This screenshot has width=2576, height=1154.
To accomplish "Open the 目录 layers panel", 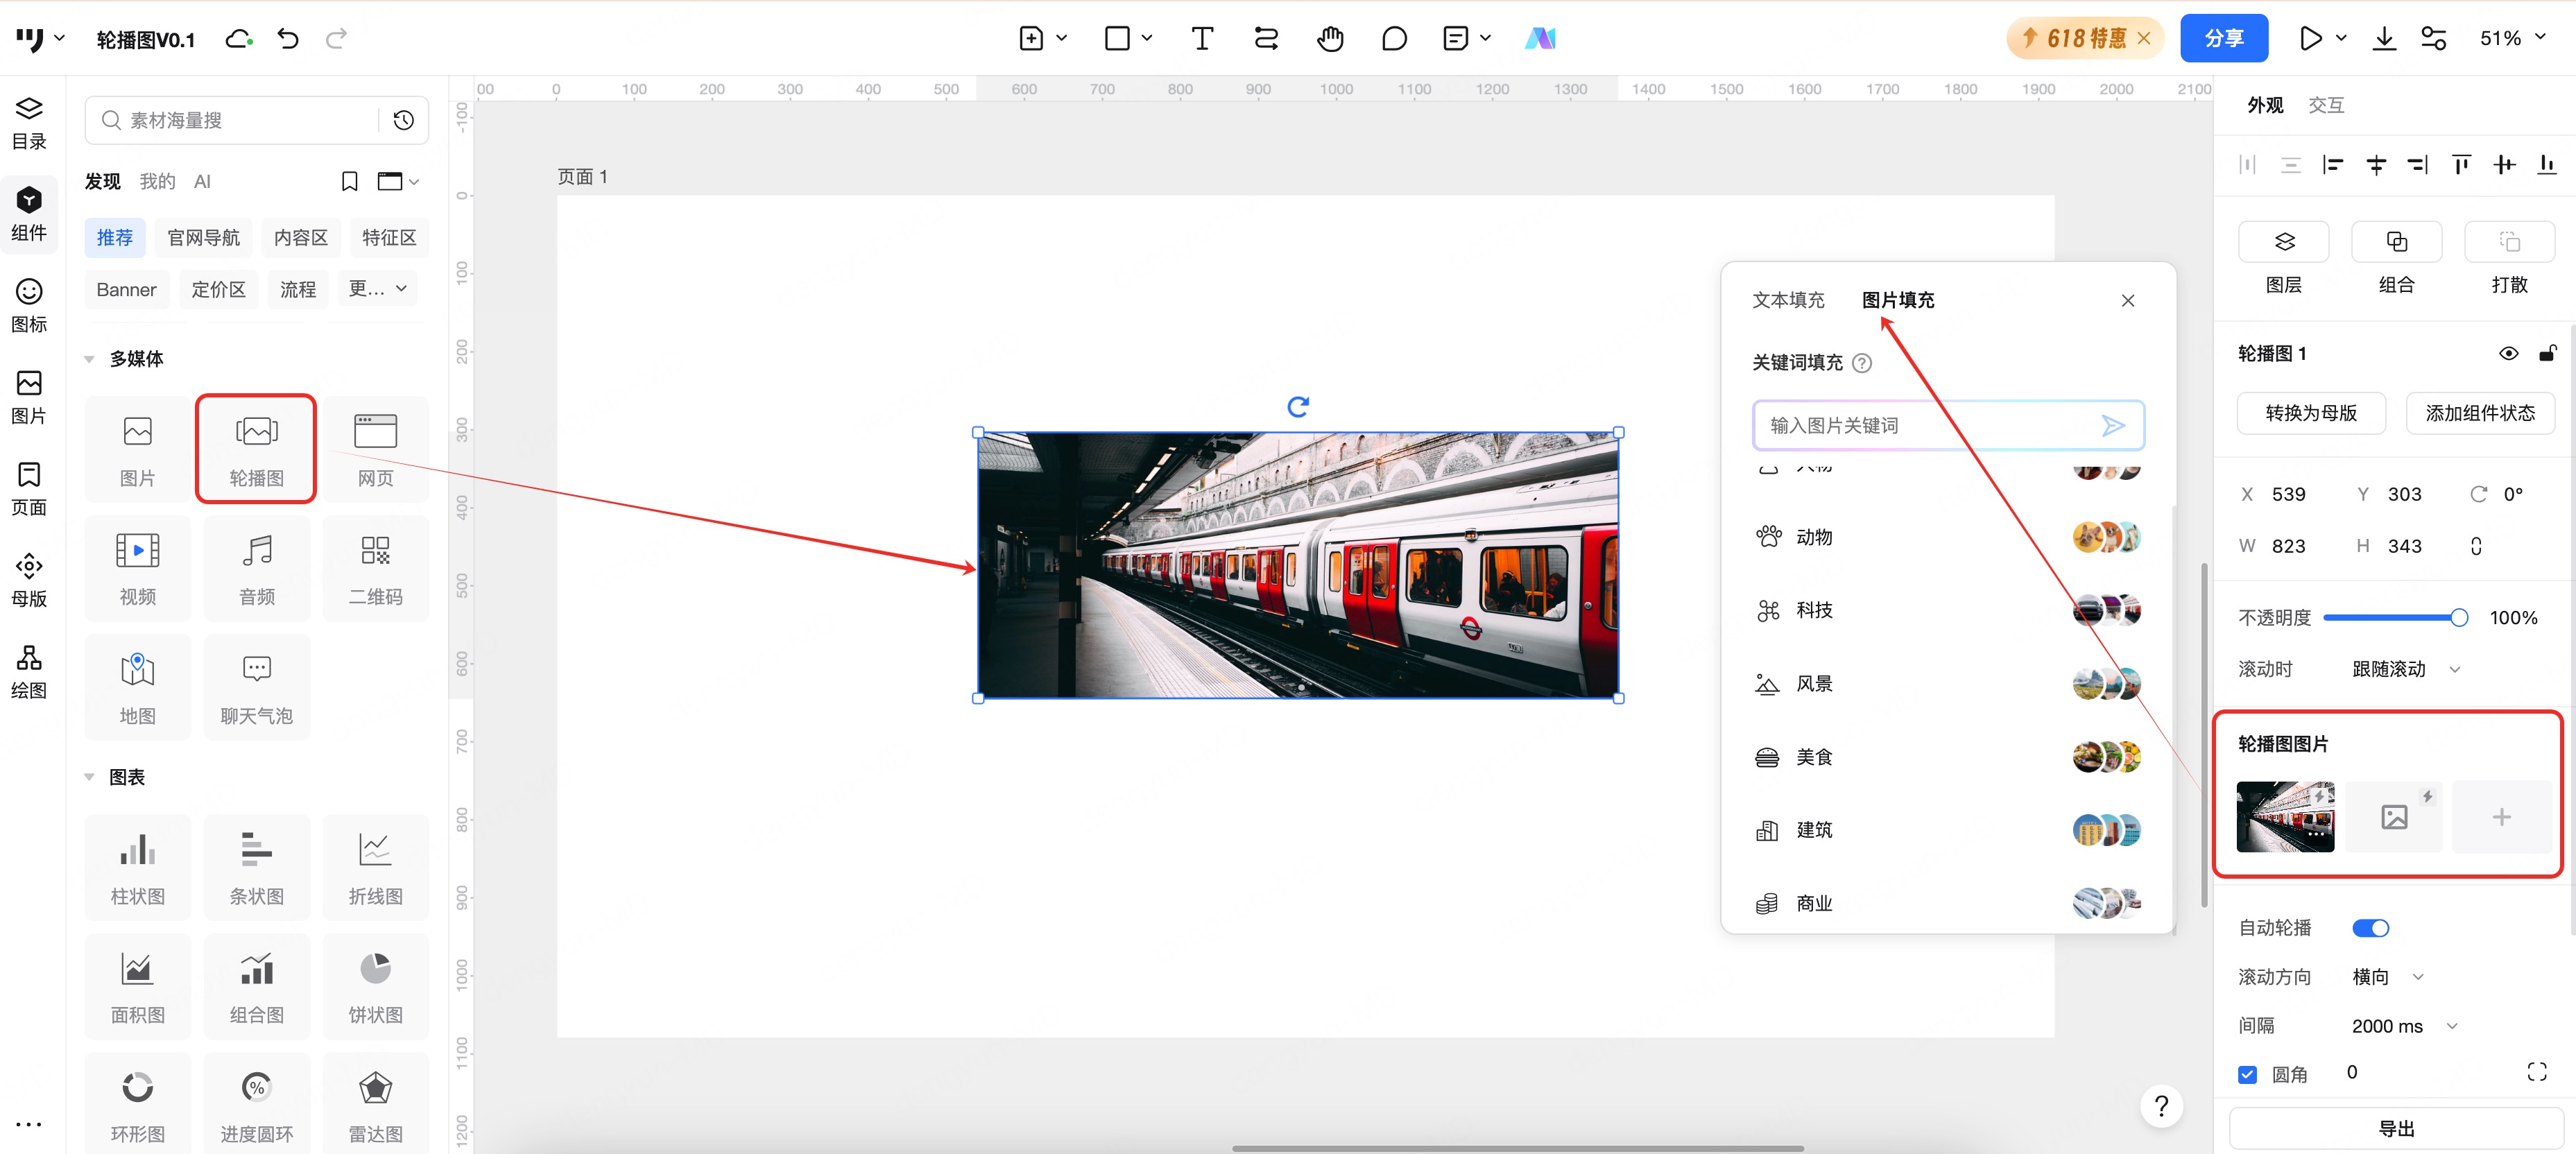I will click(x=29, y=122).
